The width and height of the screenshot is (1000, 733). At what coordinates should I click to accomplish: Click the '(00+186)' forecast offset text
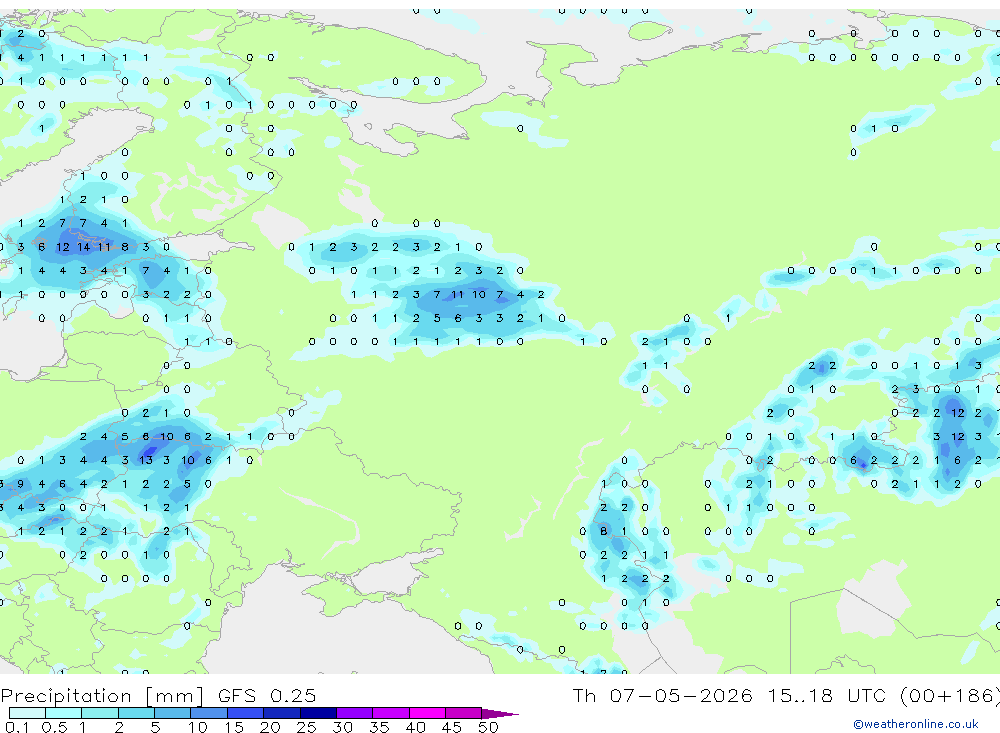click(x=950, y=695)
